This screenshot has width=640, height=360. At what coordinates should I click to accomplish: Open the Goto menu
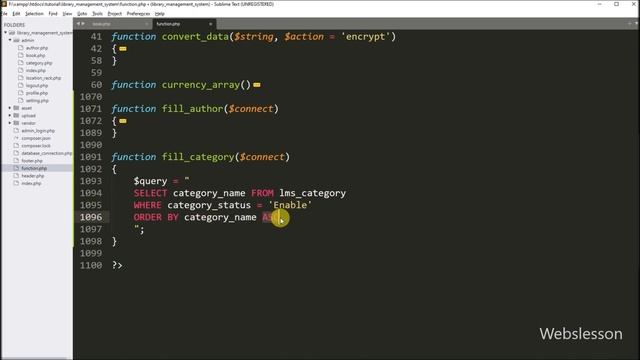82,13
